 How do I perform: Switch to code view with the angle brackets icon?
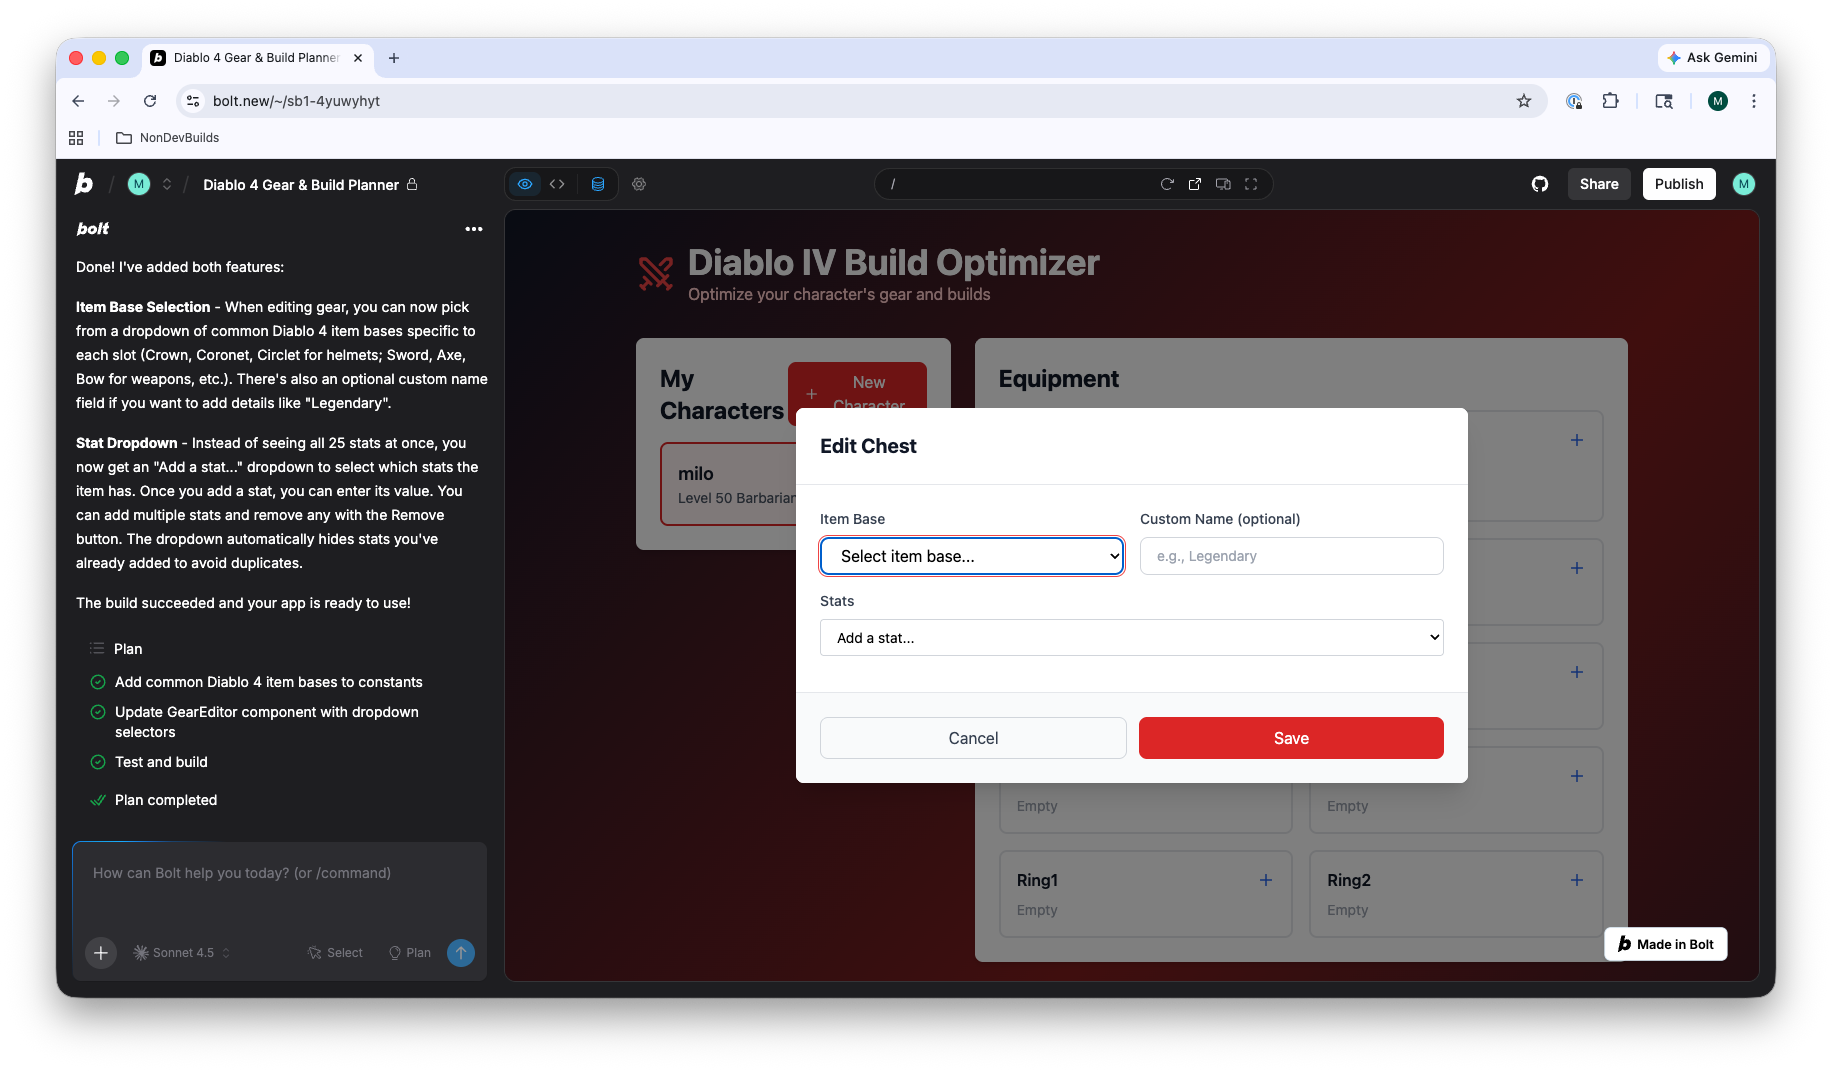(557, 184)
